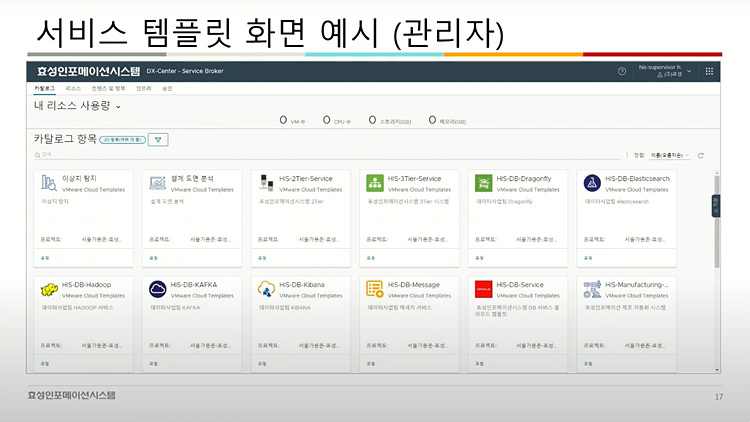Click the HIS-3Tier-Service title text
The width and height of the screenshot is (750, 422).
[x=414, y=178]
